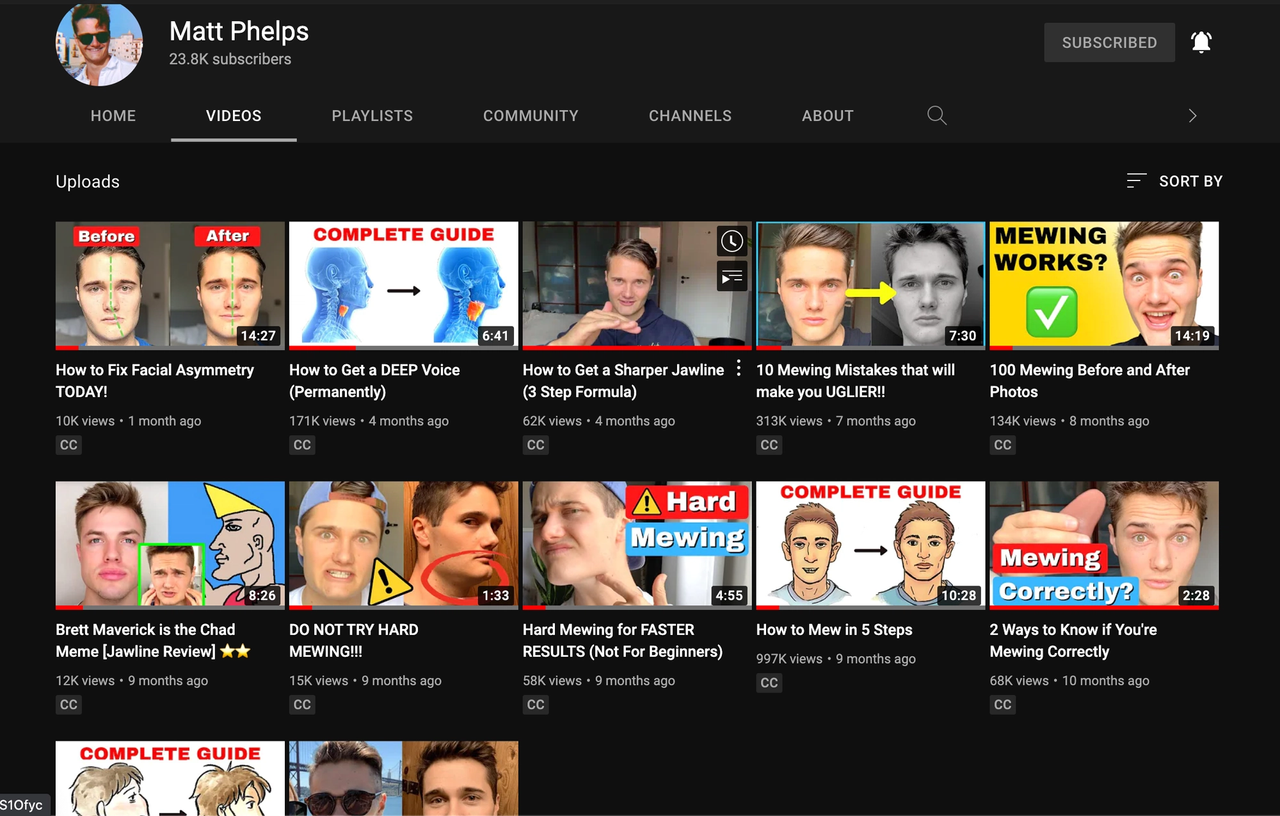Open 'Brett Maverick is the Chad Meme' title

[153, 640]
